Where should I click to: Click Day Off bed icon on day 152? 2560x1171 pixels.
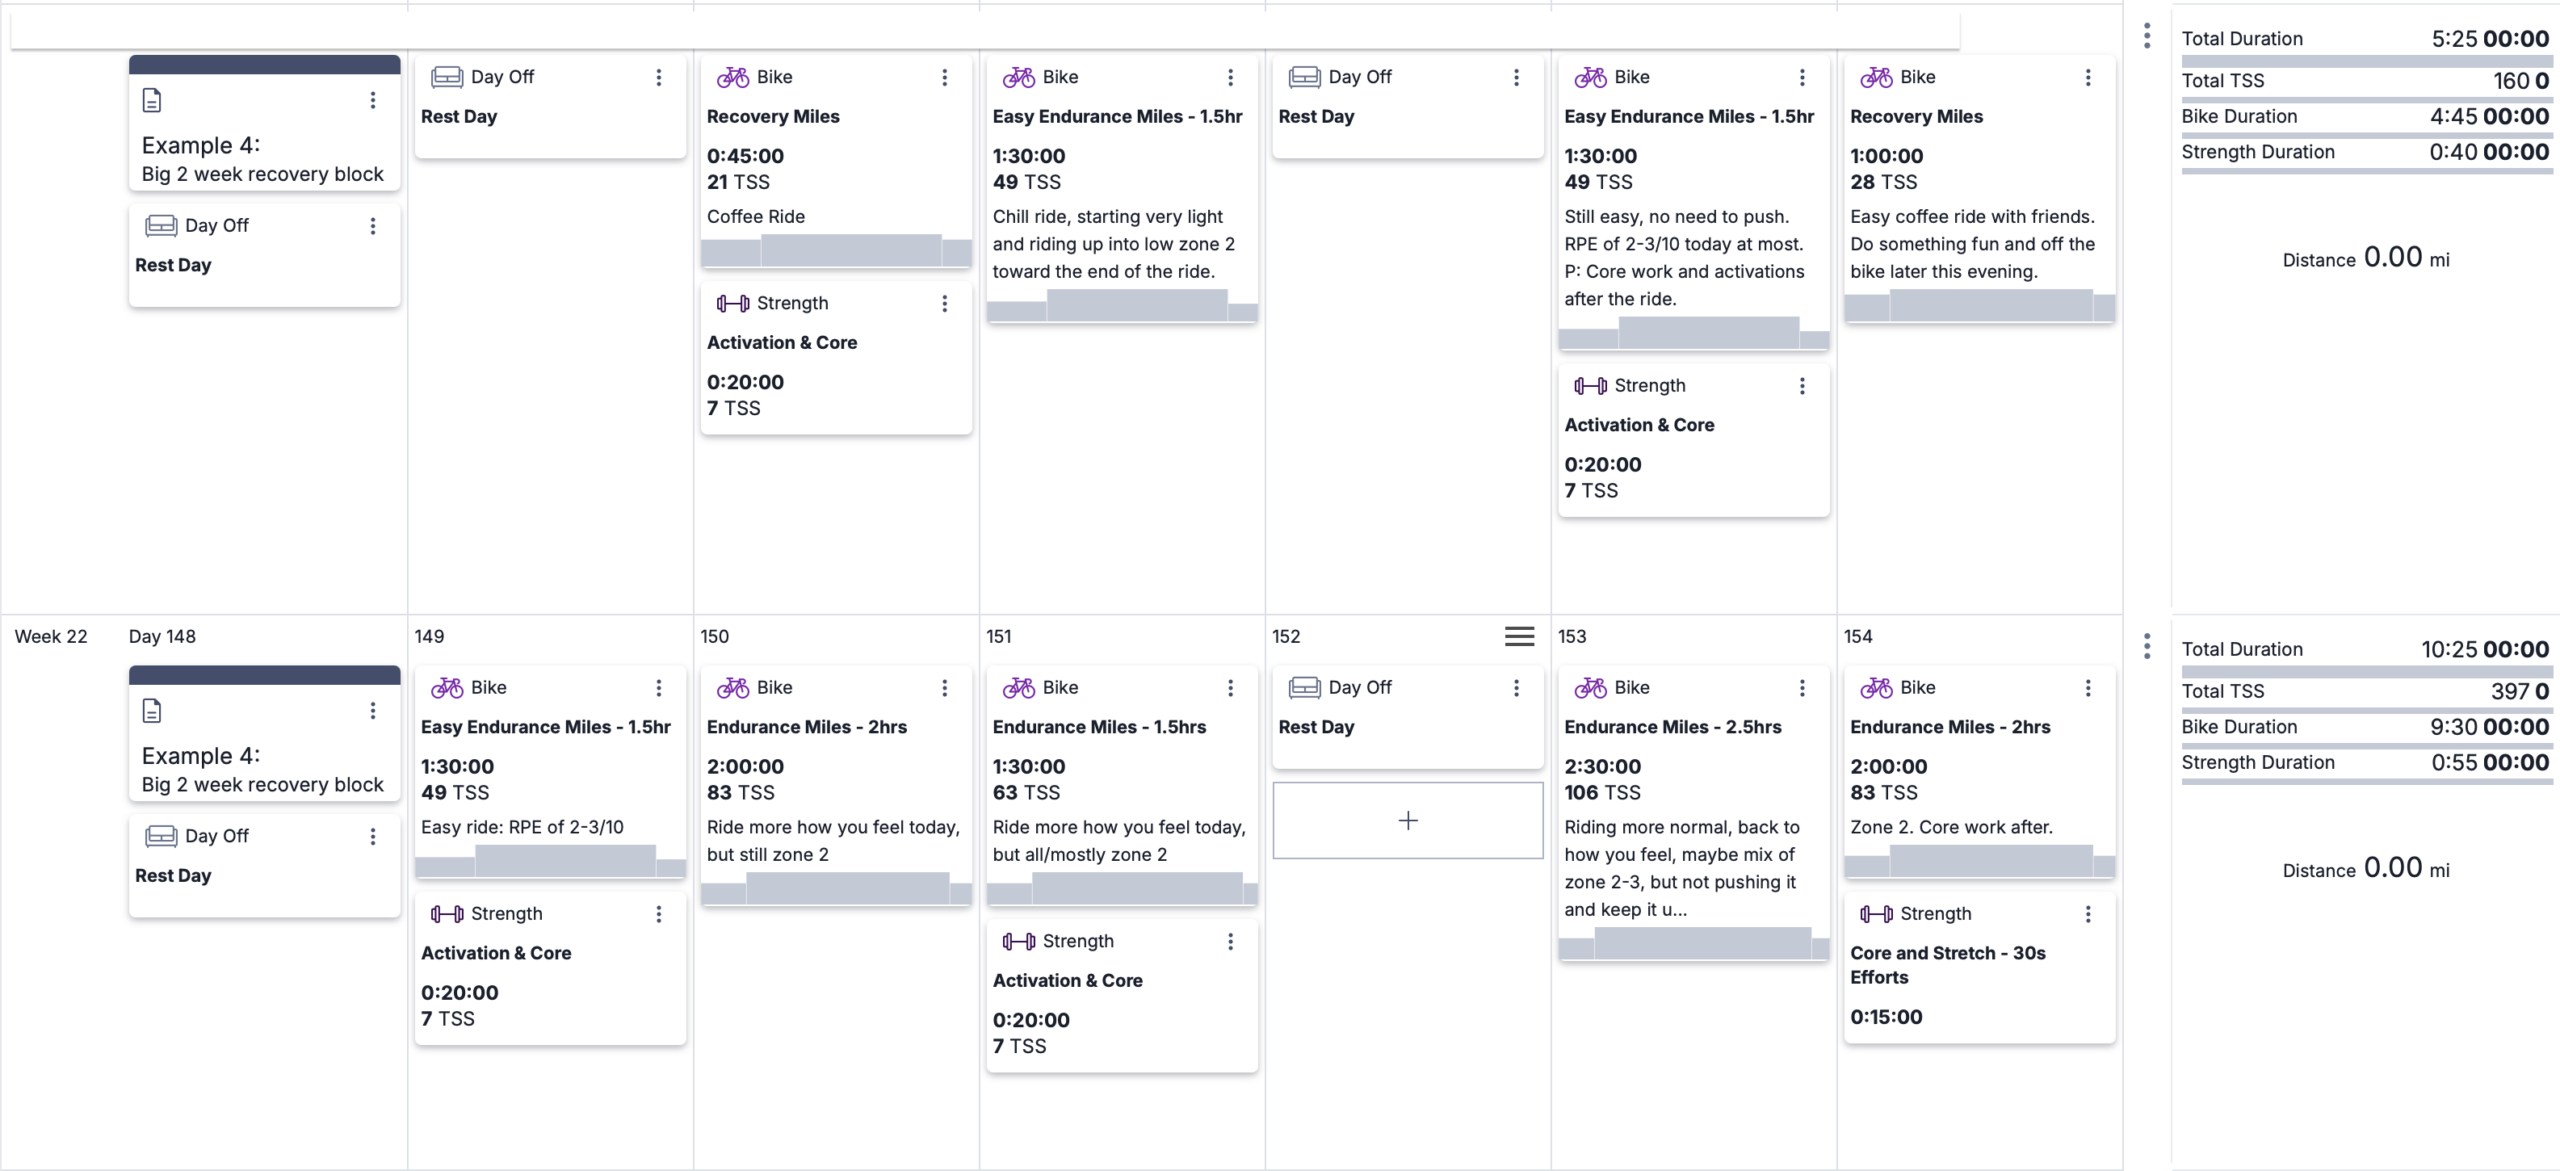(1304, 688)
